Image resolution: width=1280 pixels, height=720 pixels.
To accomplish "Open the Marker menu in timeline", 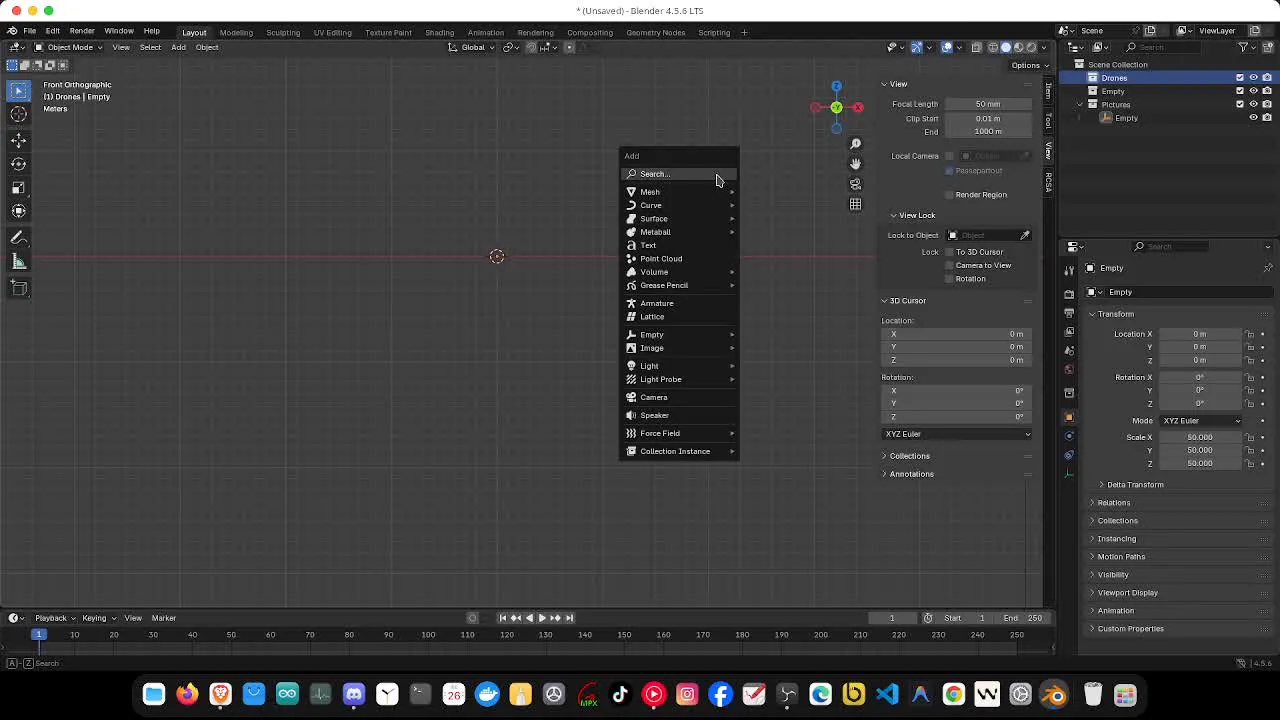I will (x=163, y=618).
